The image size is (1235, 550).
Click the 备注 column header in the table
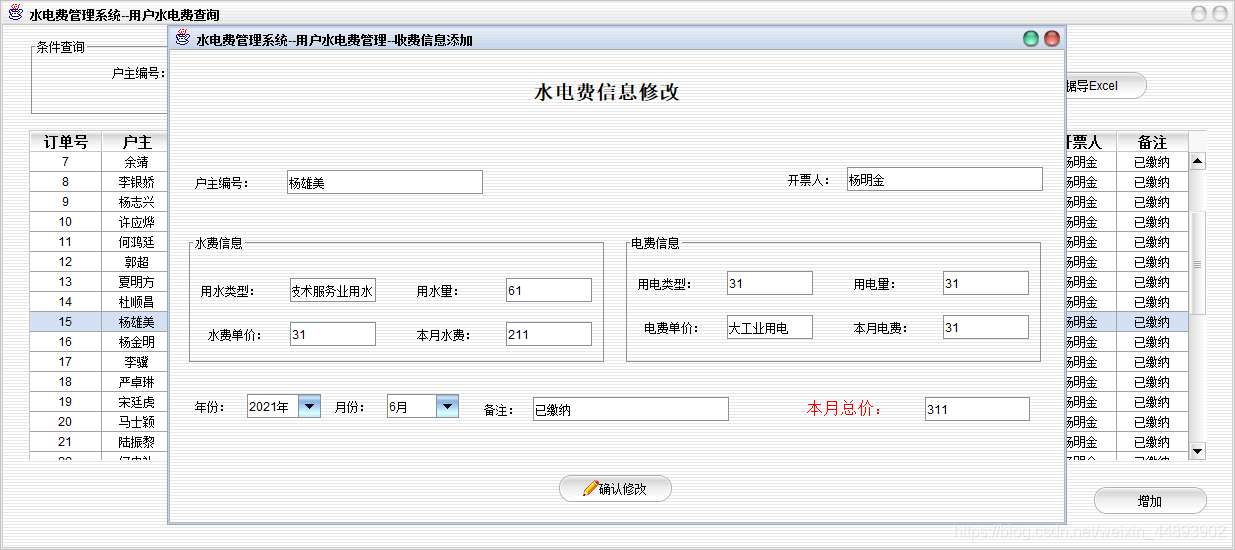click(x=1152, y=142)
